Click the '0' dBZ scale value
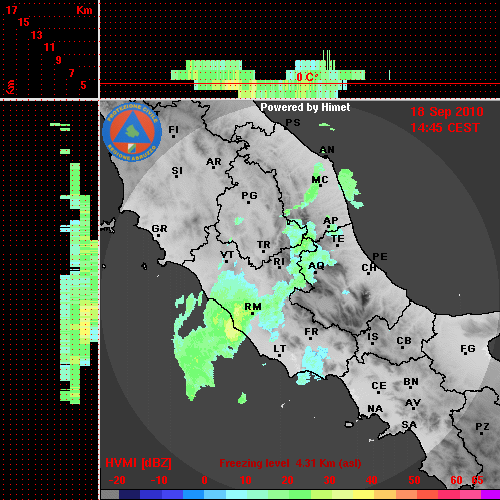The image size is (500, 500). [x=204, y=480]
